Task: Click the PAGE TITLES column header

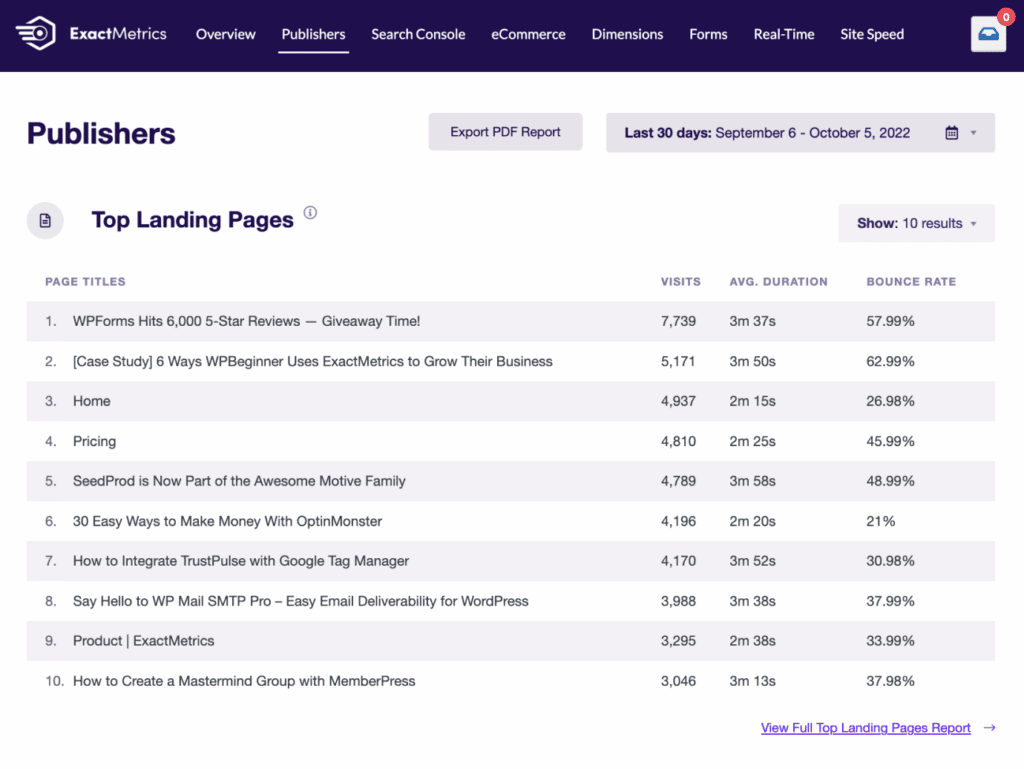Action: 85,281
